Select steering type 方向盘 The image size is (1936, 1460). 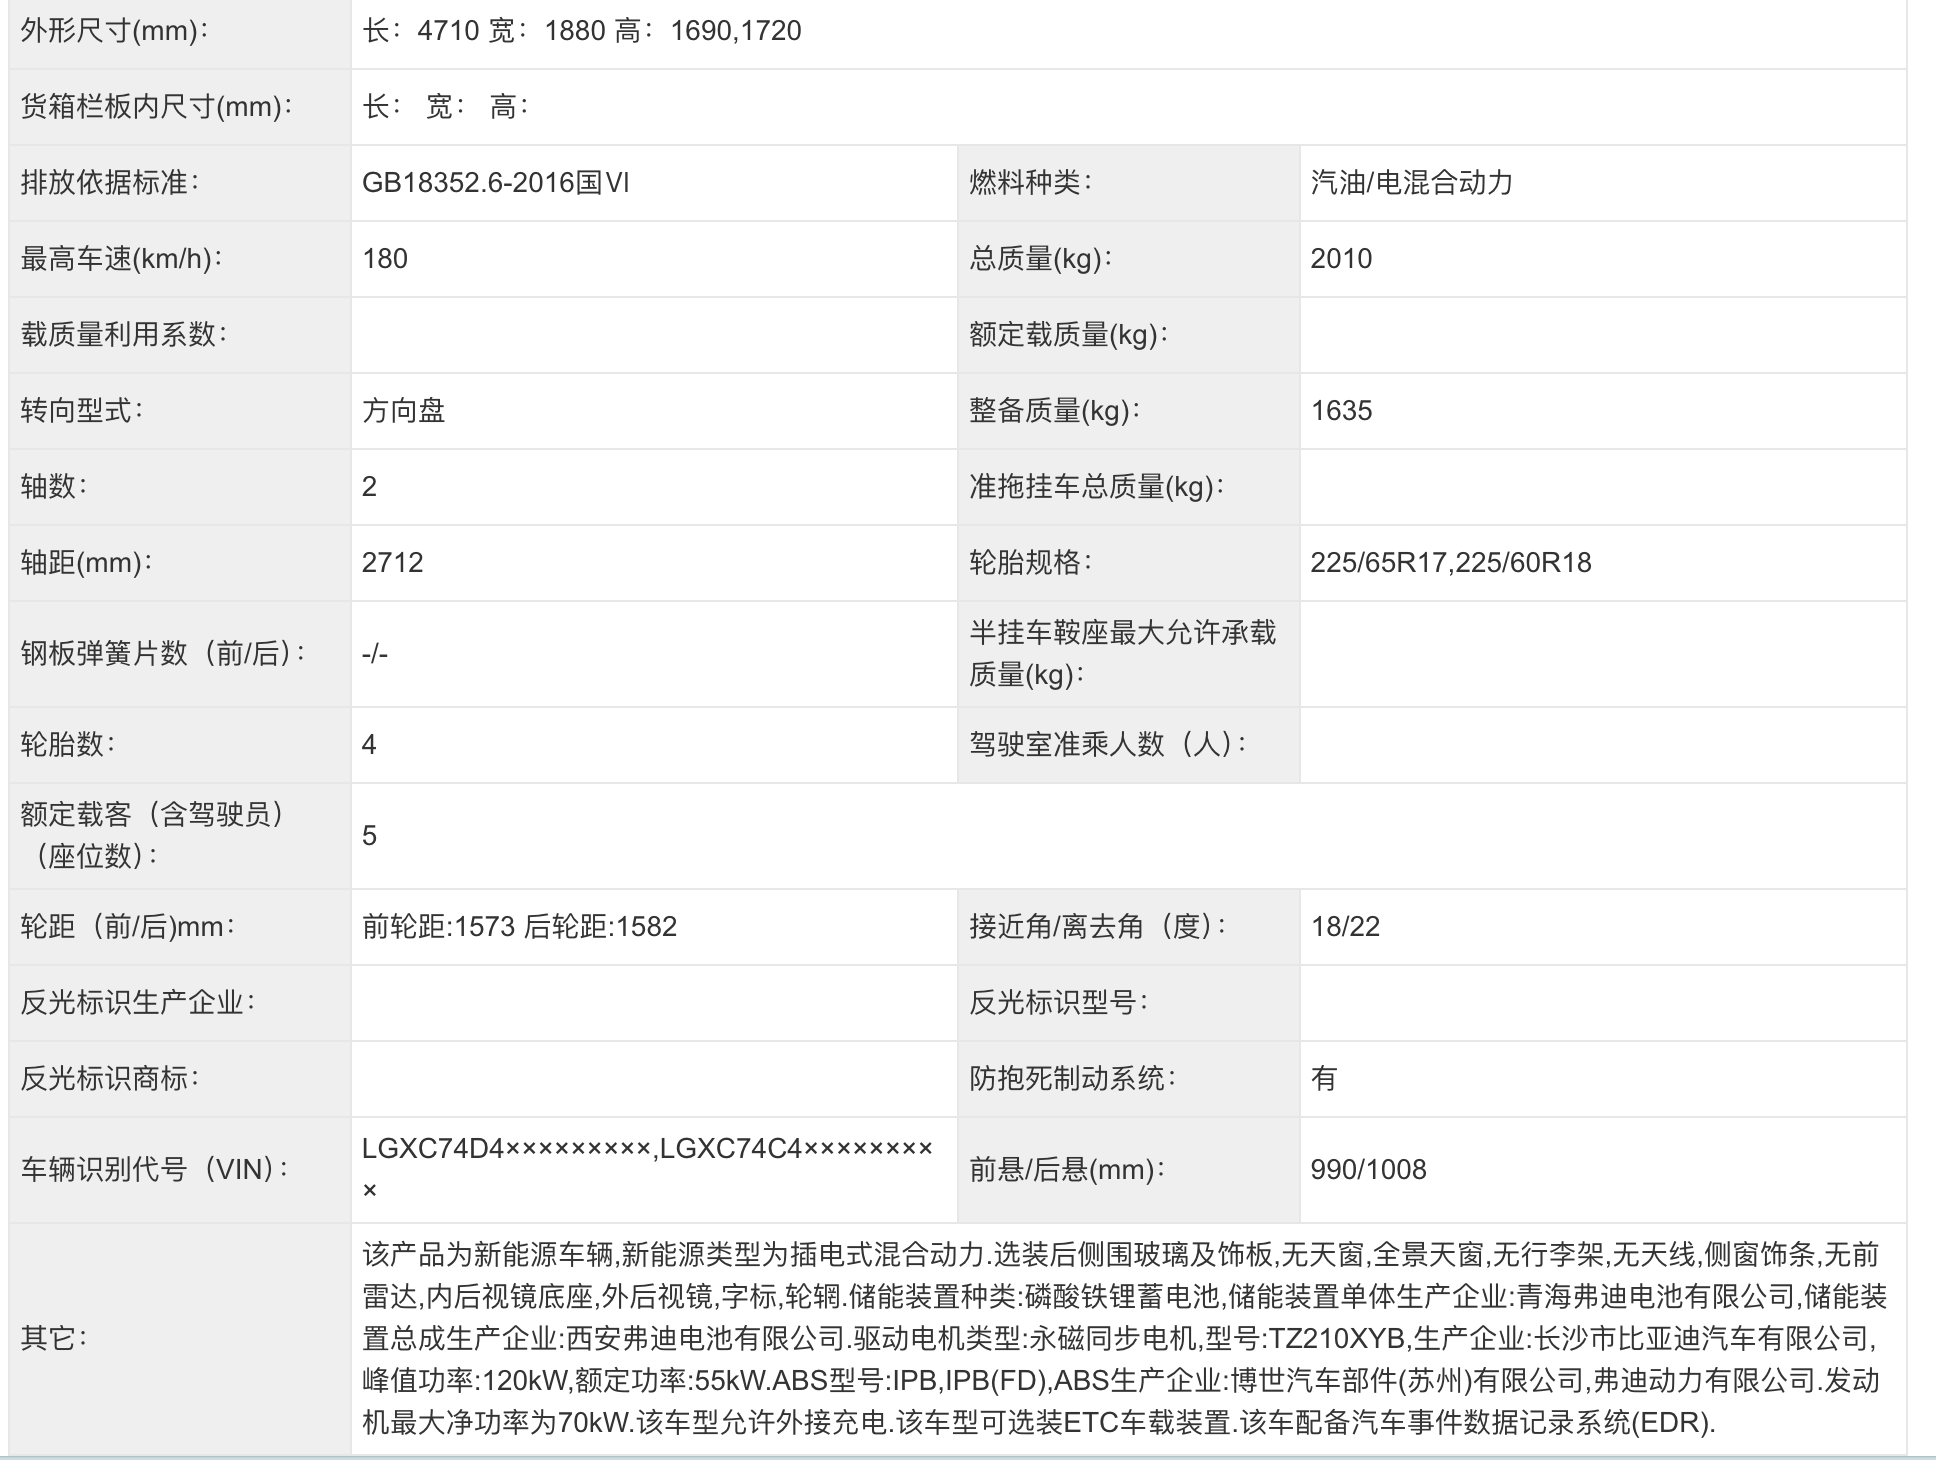click(404, 411)
